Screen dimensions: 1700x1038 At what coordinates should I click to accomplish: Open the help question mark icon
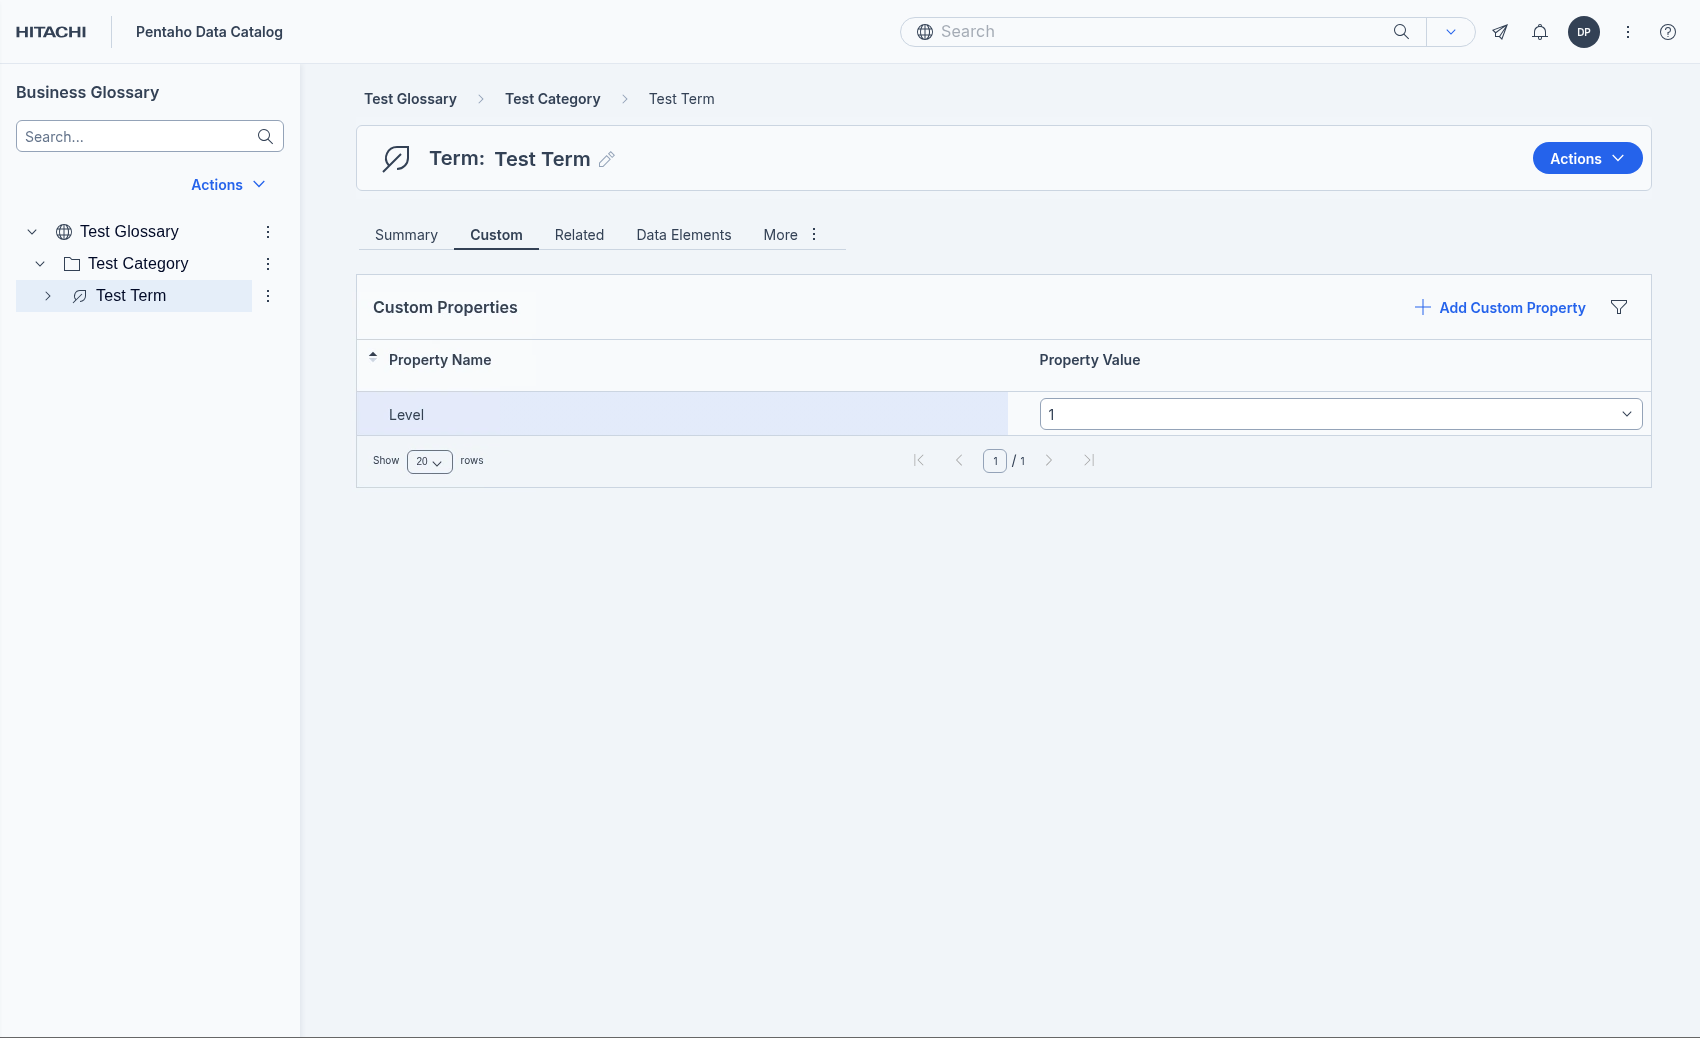pyautogui.click(x=1667, y=32)
